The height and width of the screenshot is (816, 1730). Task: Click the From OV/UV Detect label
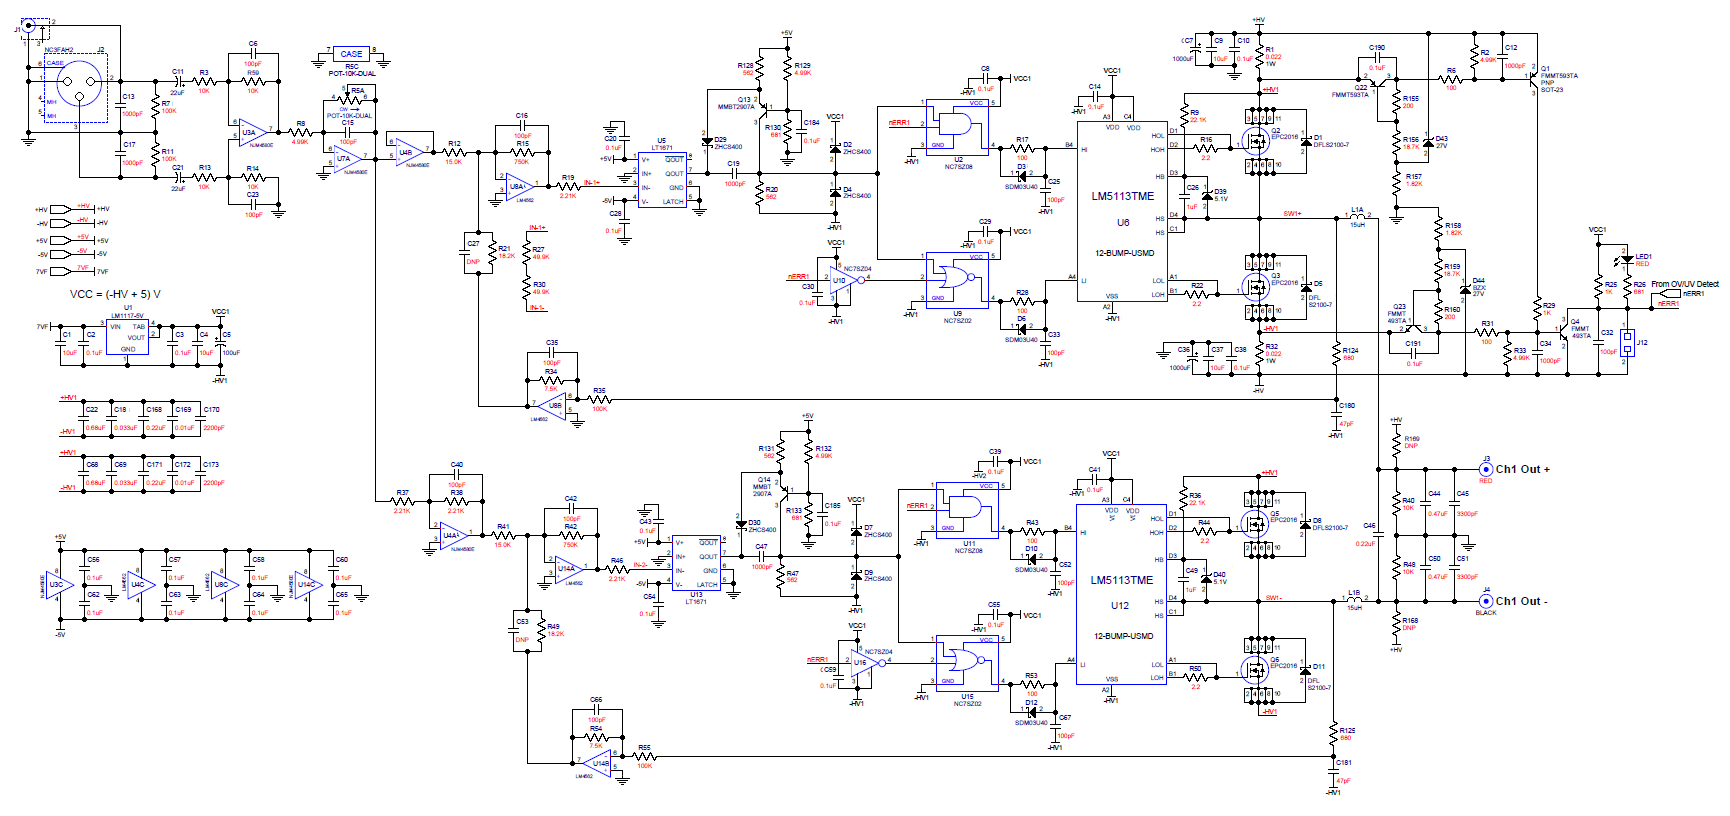(x=1684, y=284)
